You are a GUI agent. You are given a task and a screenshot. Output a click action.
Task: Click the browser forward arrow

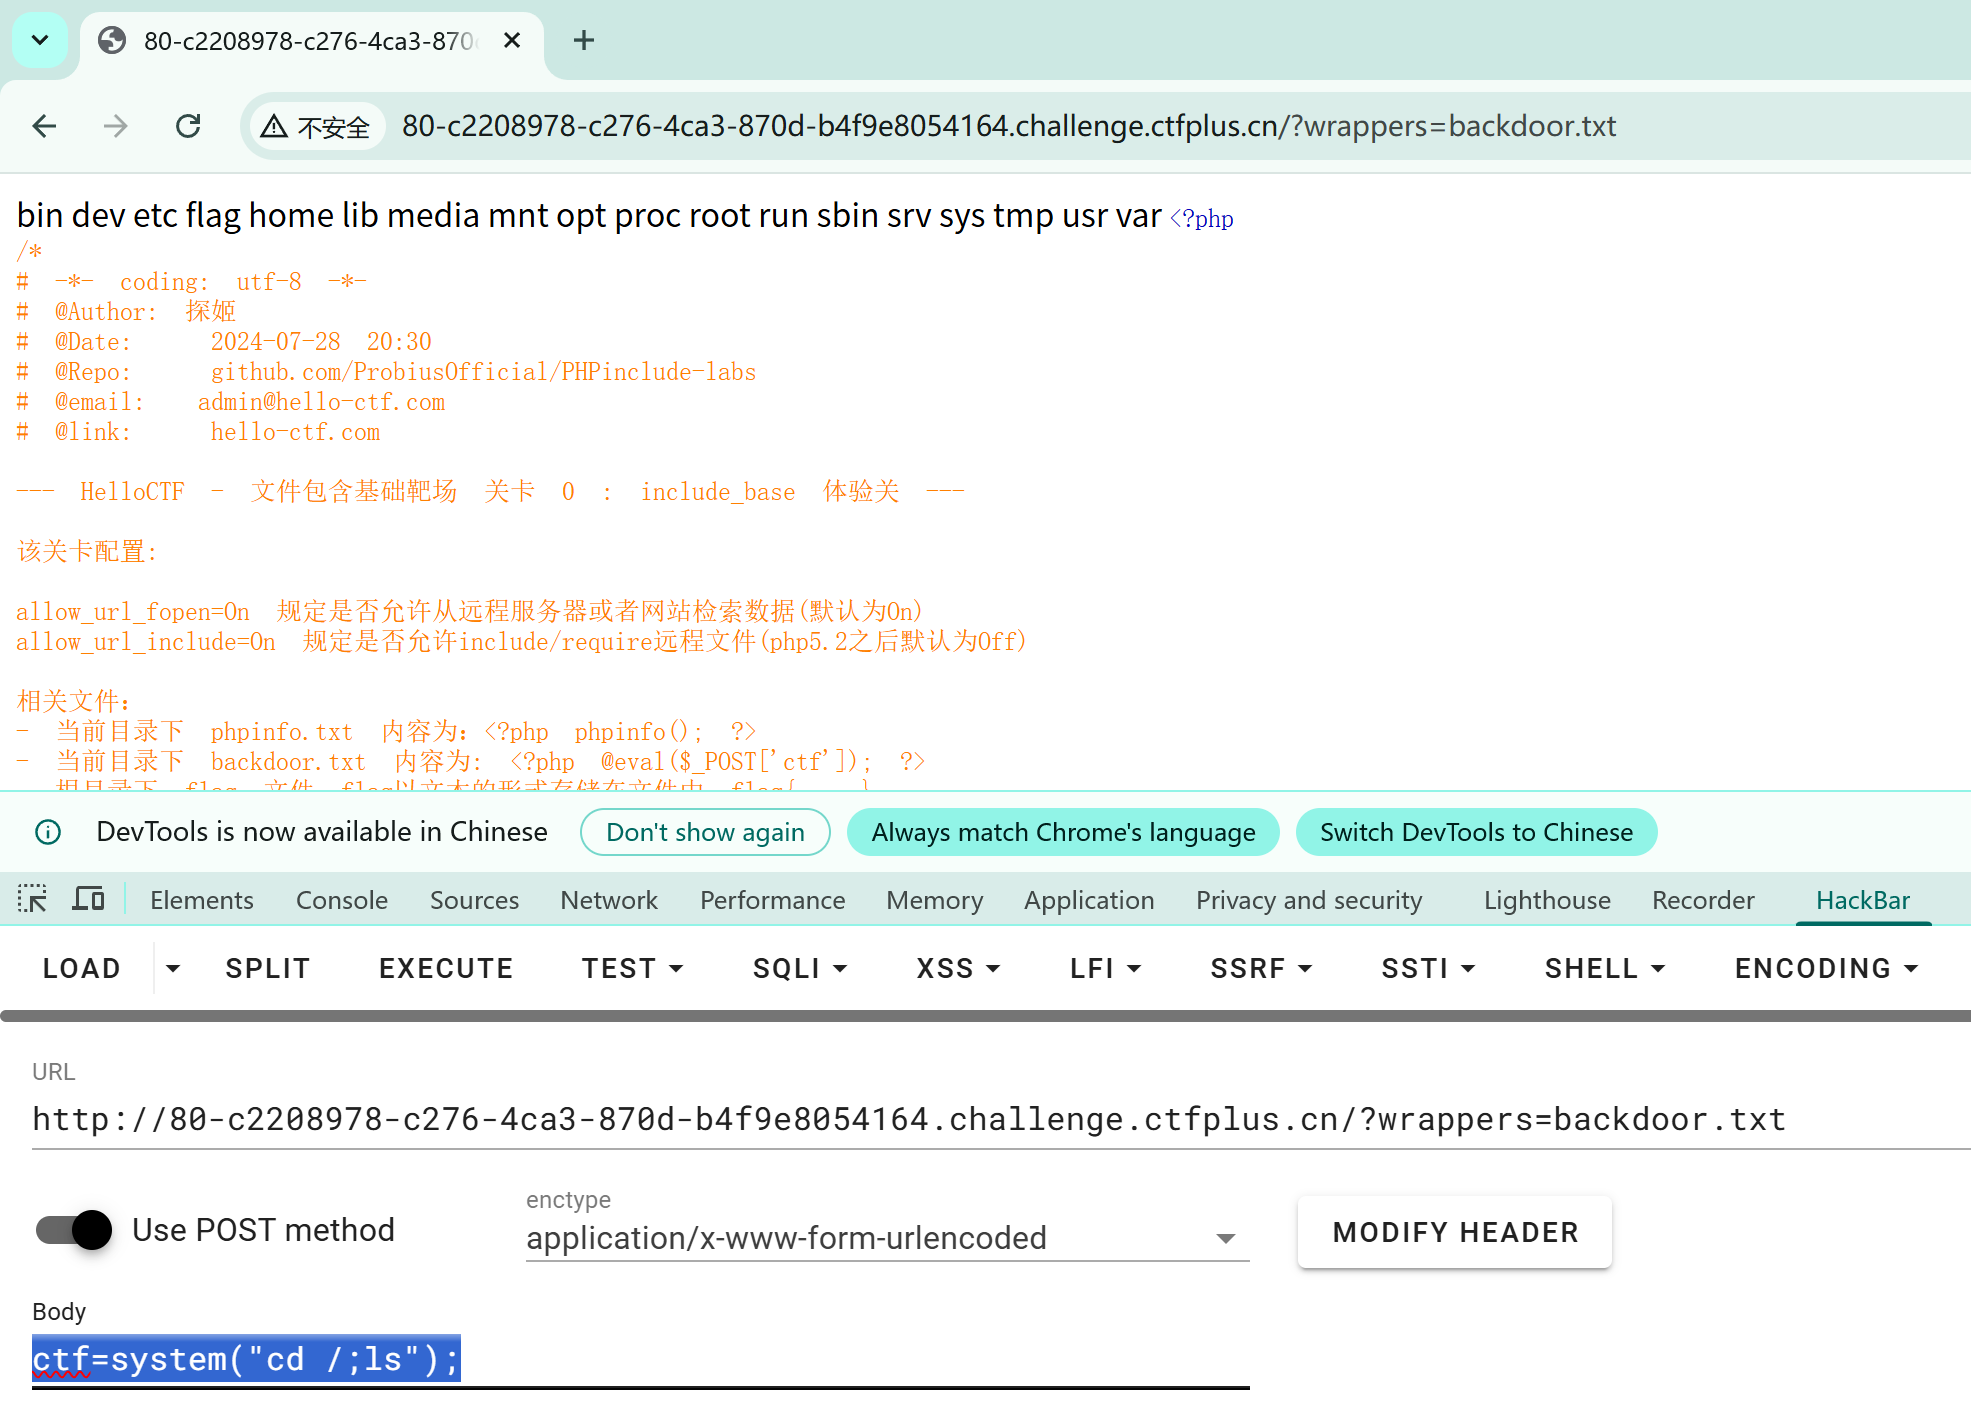coord(116,126)
